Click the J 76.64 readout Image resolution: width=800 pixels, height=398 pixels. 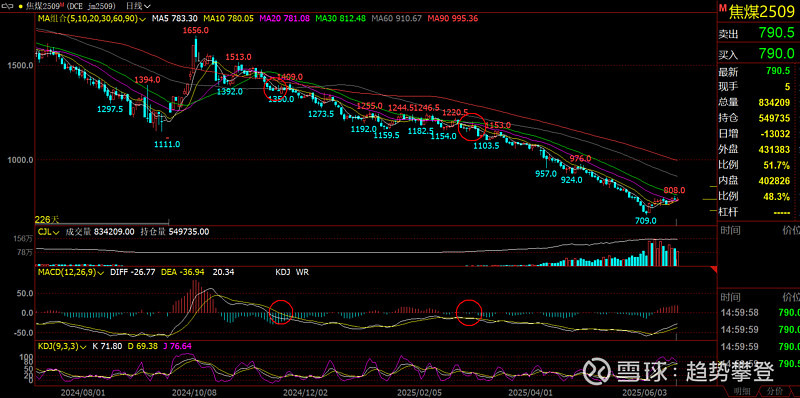(177, 346)
